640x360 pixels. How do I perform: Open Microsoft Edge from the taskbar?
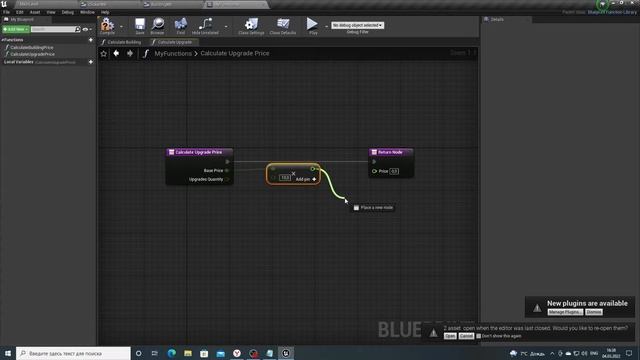[171, 353]
